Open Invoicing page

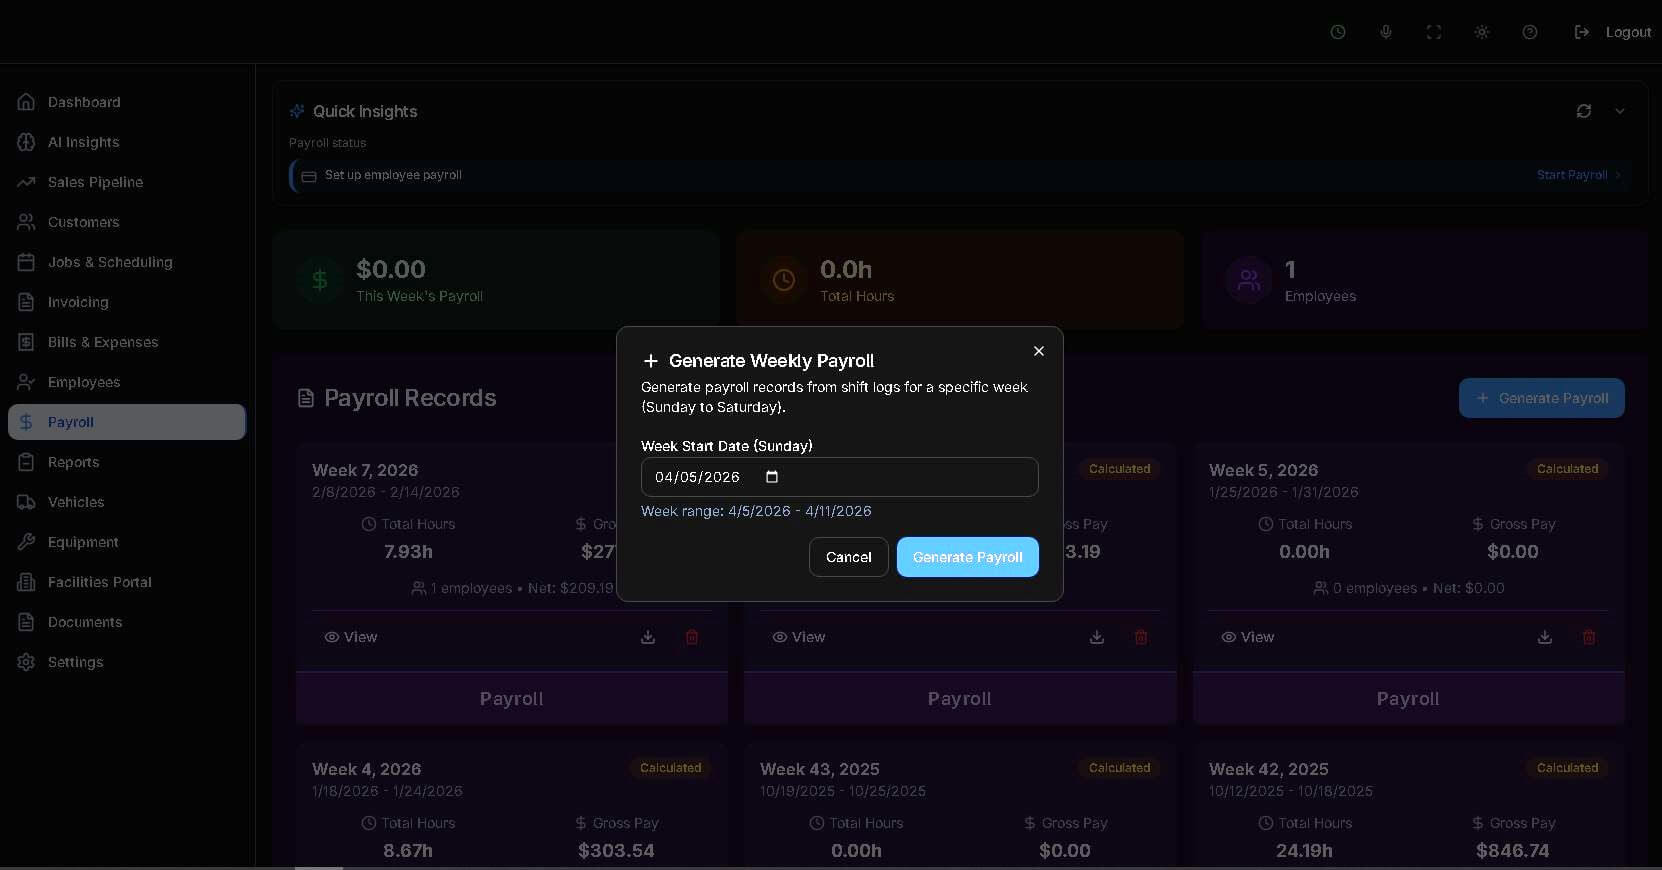(x=127, y=302)
